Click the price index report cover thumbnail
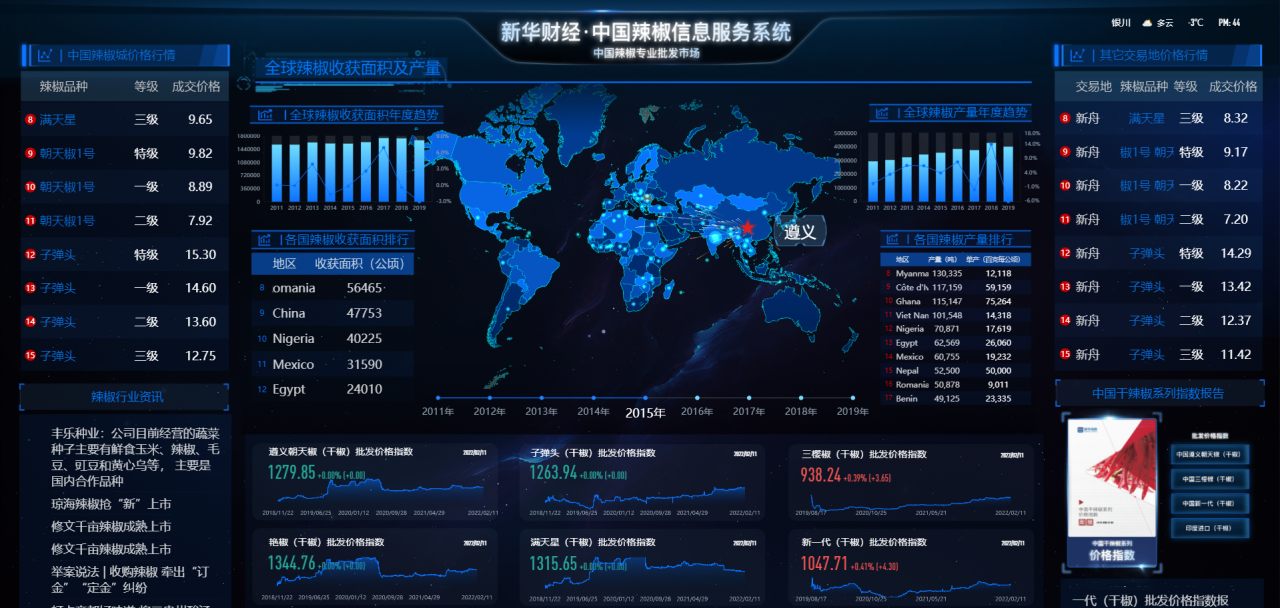This screenshot has width=1280, height=608. (1110, 490)
